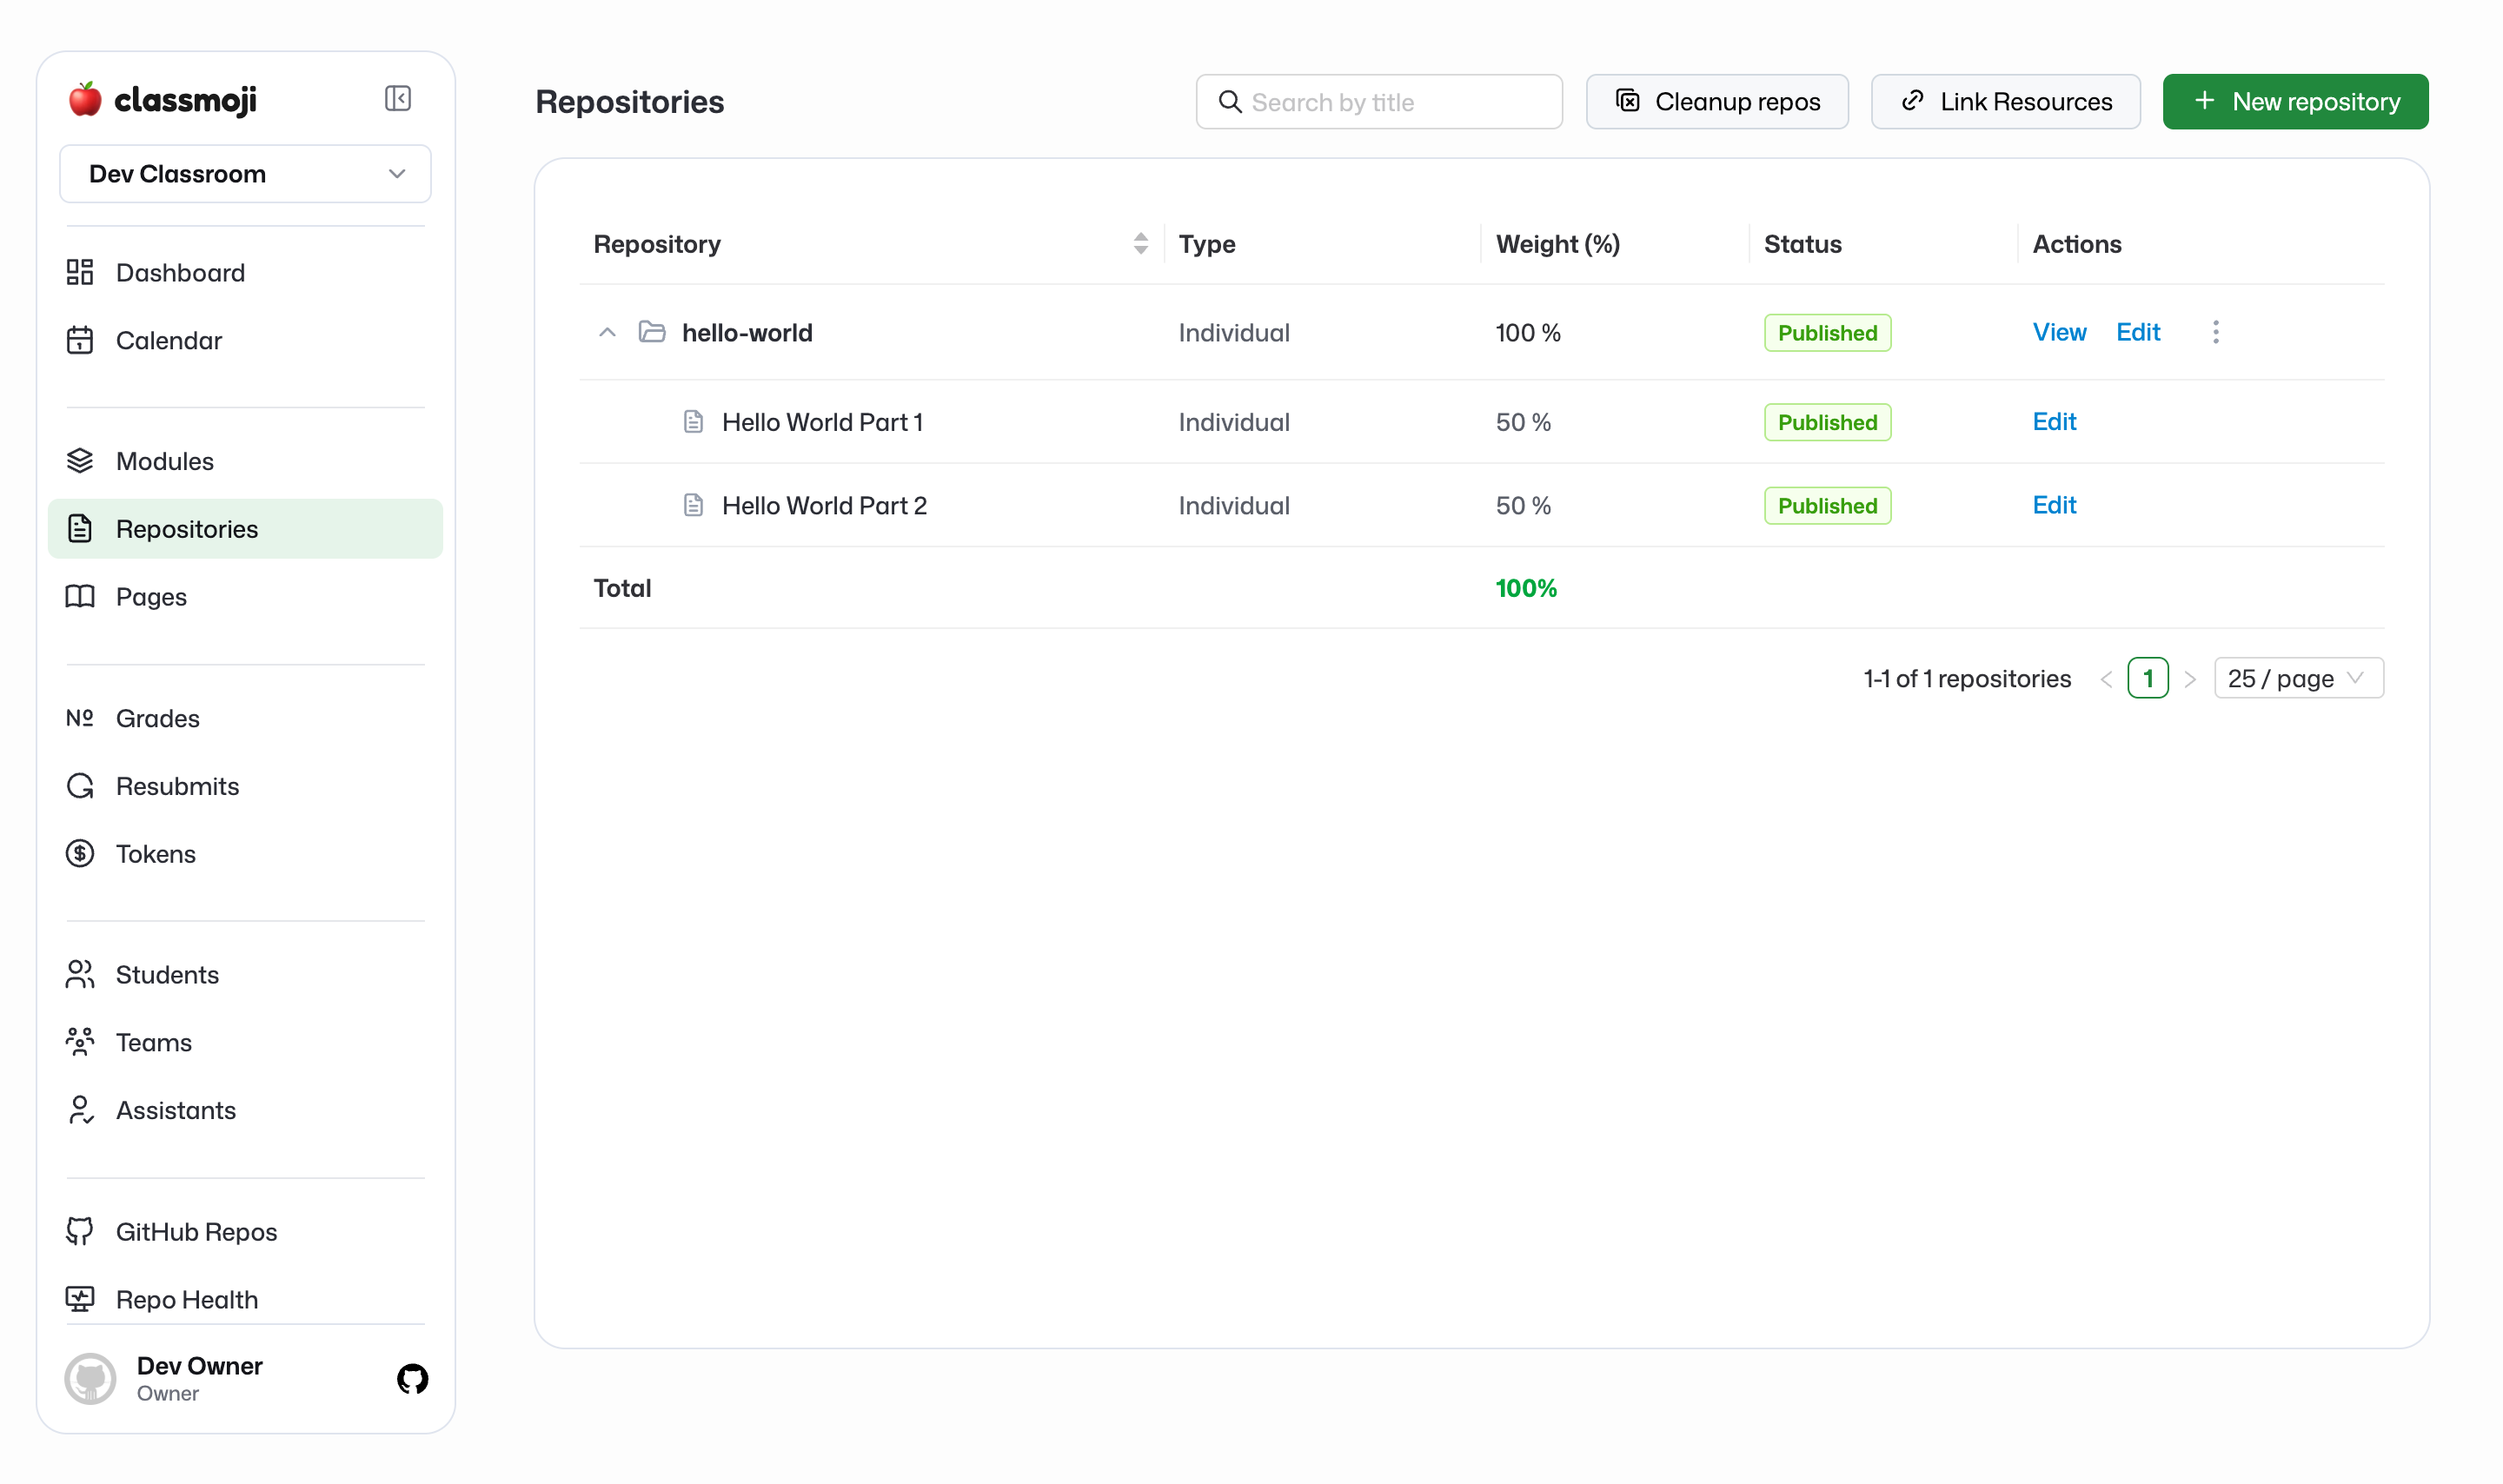The image size is (2503, 1484).
Task: Click the 100% total weight
Action: (1526, 588)
